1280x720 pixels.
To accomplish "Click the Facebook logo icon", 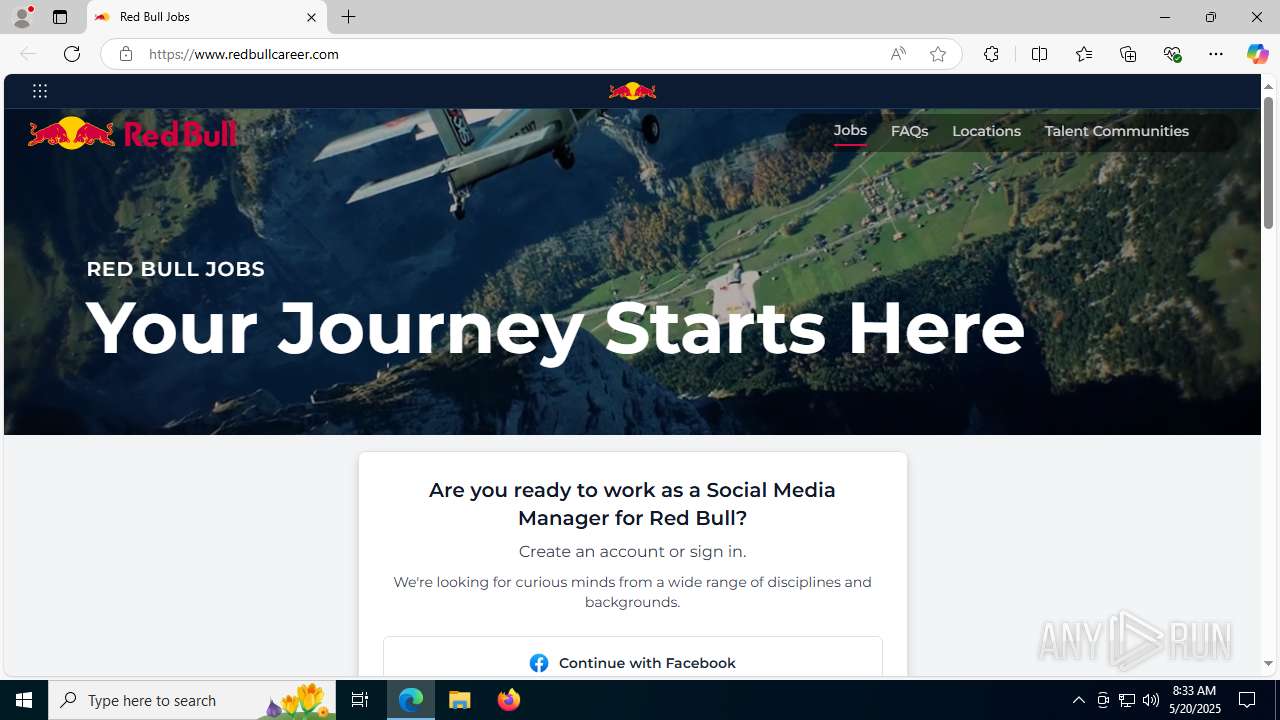I will [x=539, y=663].
